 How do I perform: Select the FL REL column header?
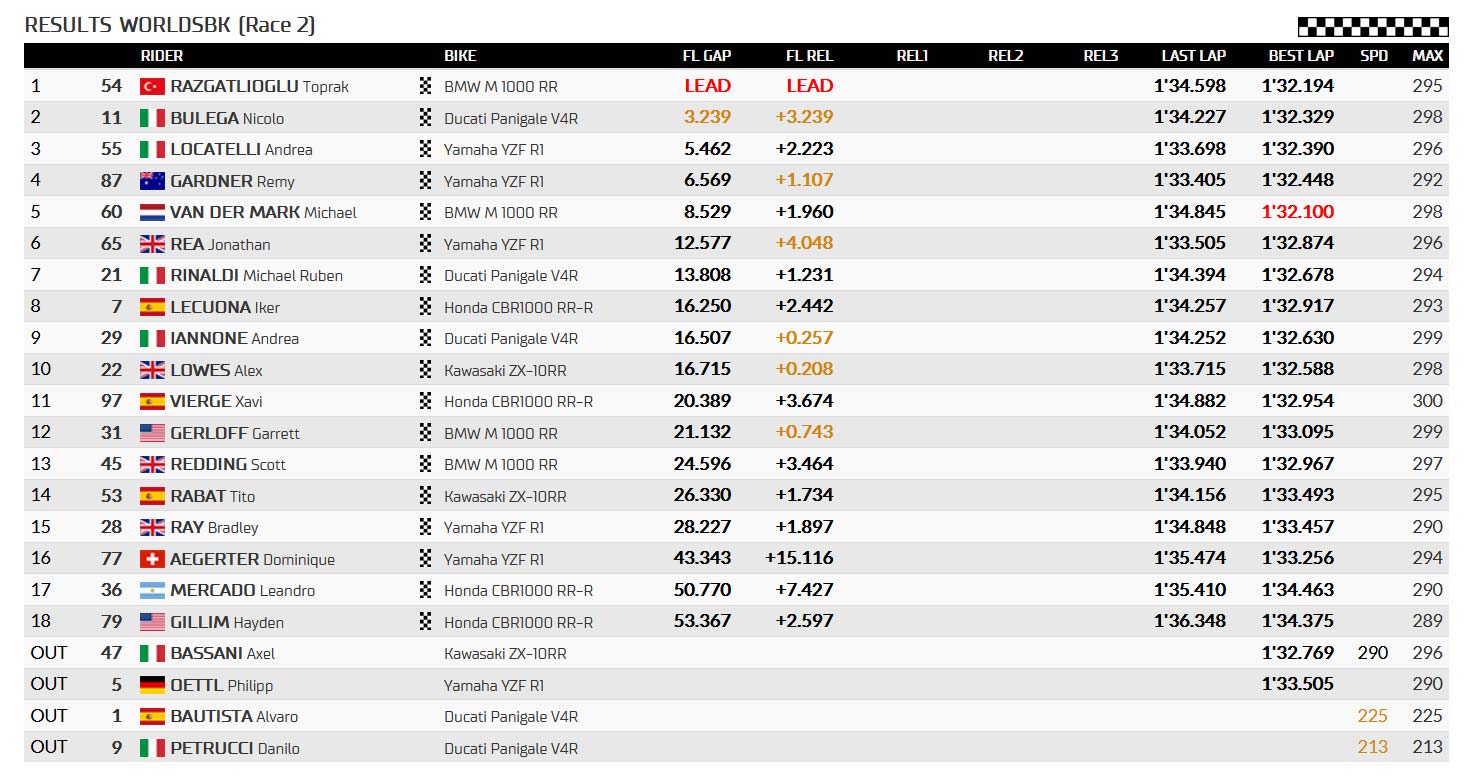pos(810,56)
